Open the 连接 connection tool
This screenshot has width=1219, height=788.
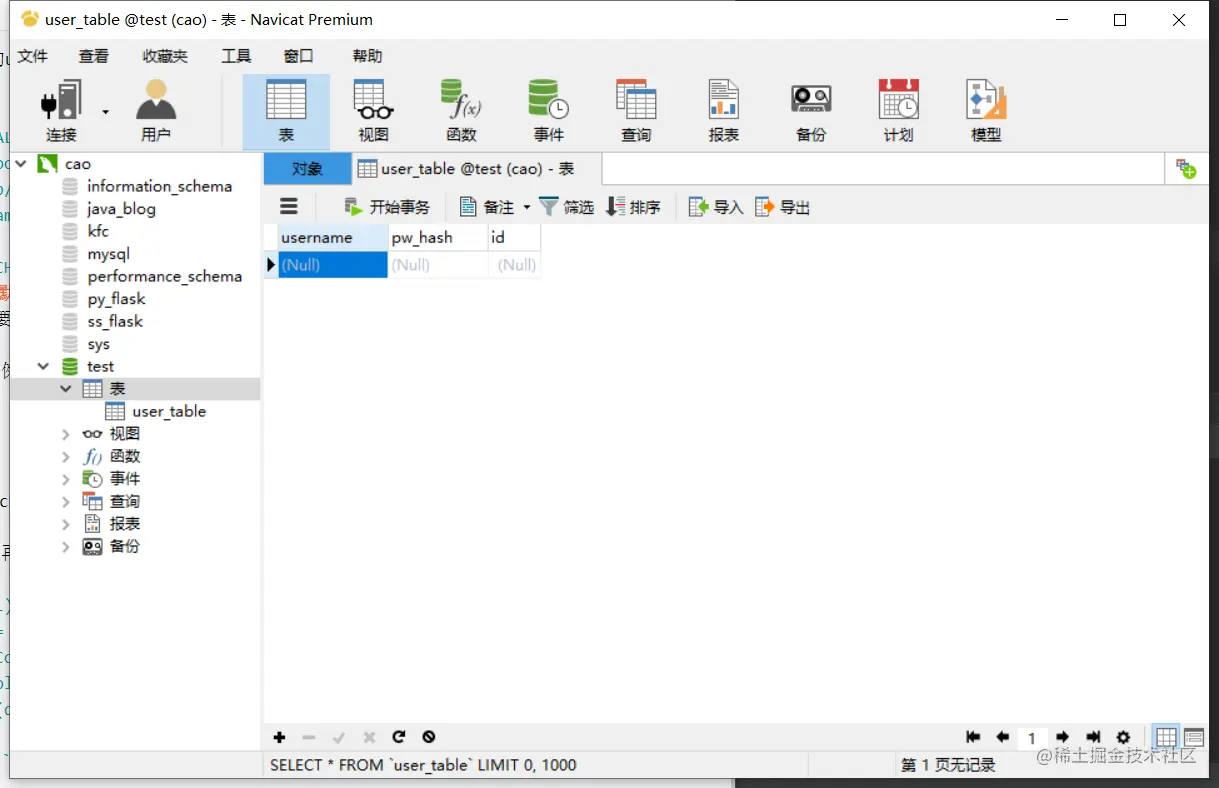click(61, 111)
